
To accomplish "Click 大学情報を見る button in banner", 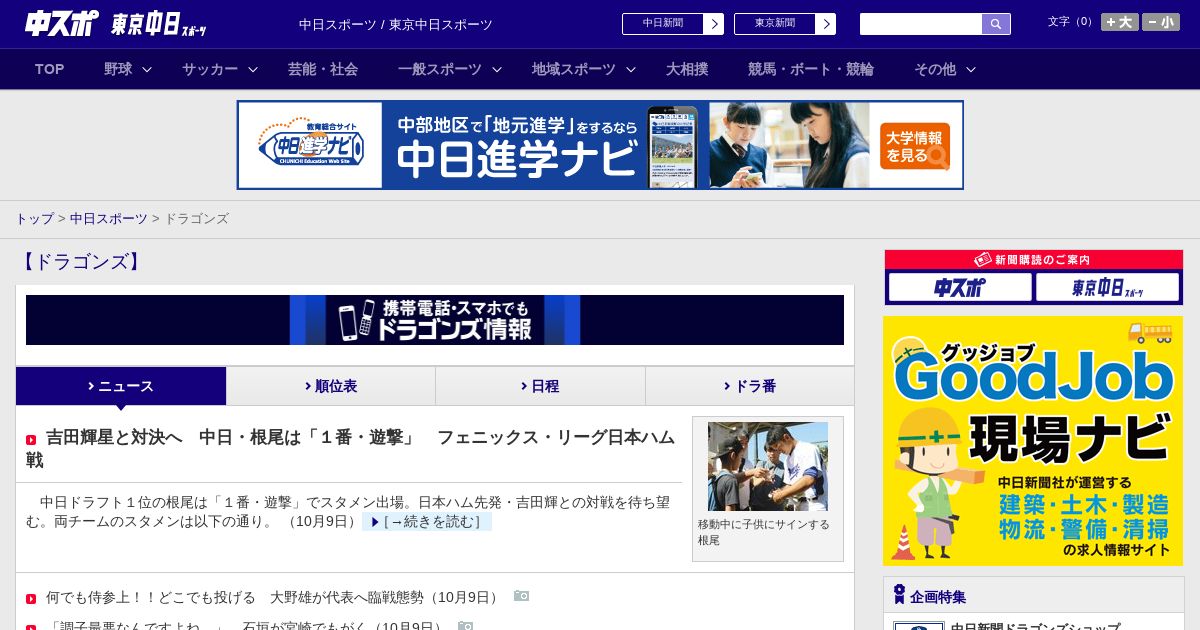I will click(915, 147).
